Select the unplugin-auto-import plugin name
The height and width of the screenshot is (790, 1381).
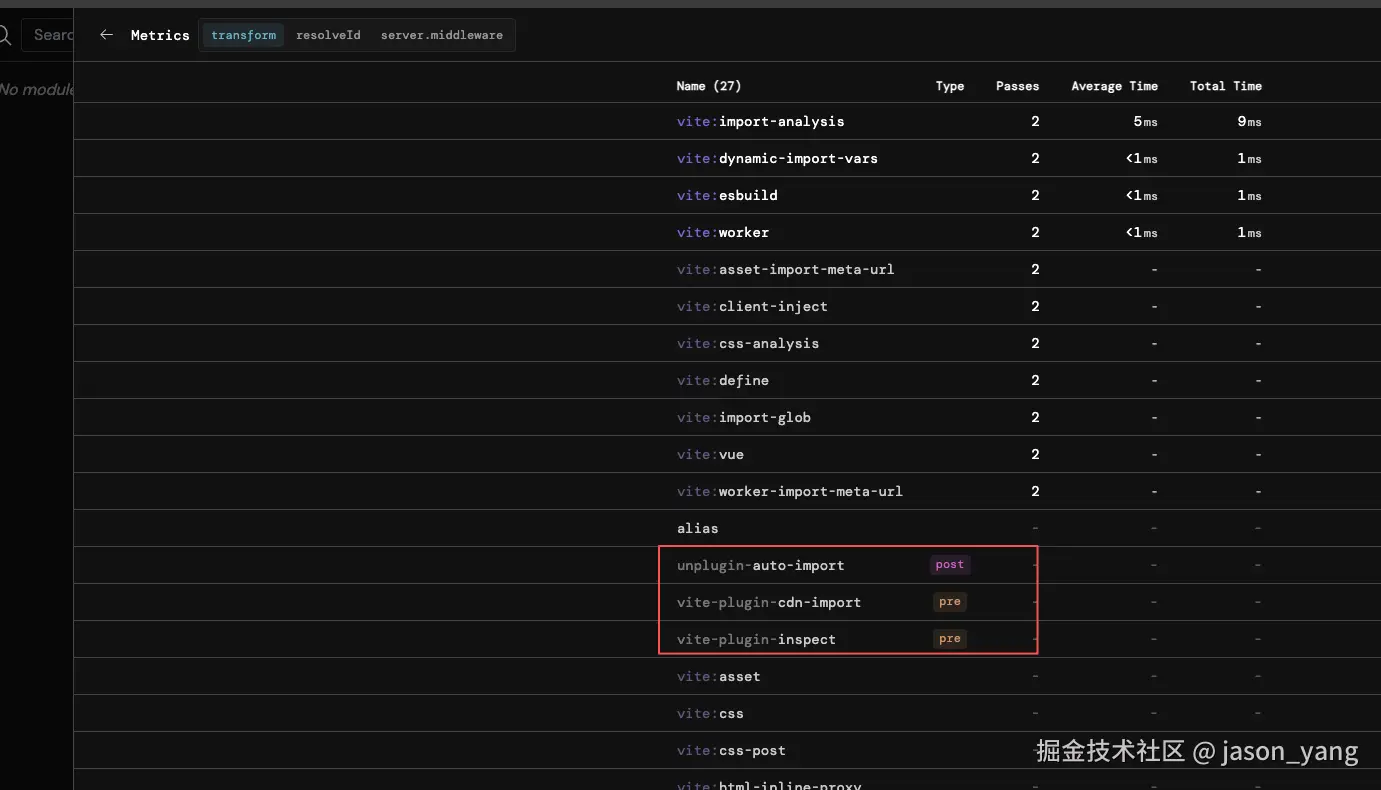pos(760,565)
